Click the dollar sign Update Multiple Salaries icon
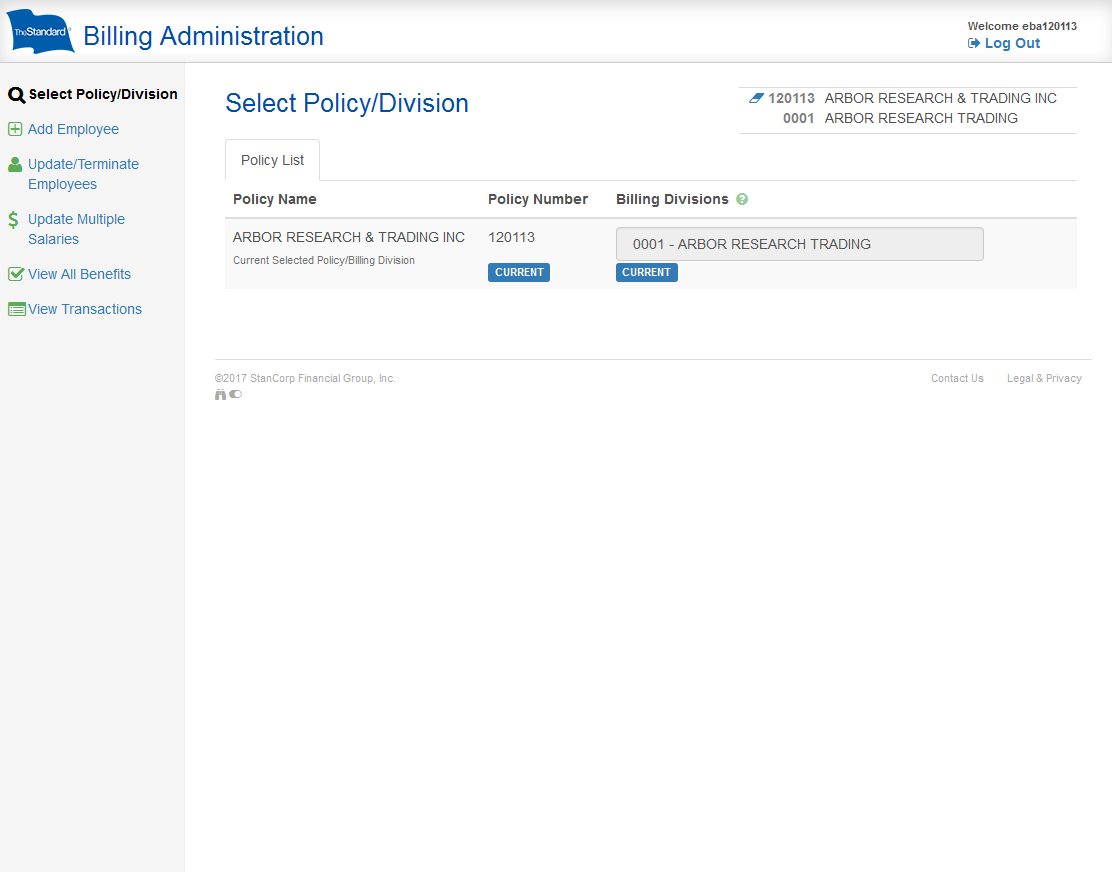1112x872 pixels. (x=14, y=218)
